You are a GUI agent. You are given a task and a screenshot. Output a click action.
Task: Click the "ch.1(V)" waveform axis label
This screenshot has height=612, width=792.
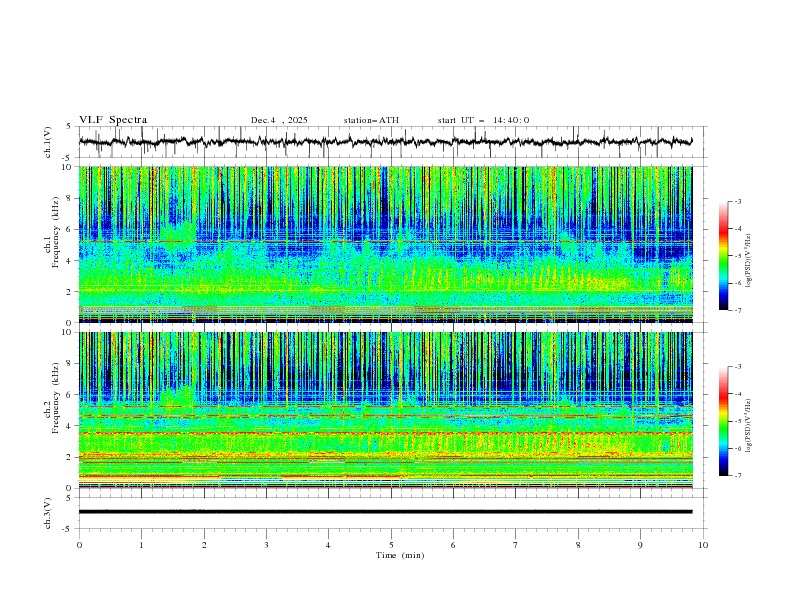[48, 142]
